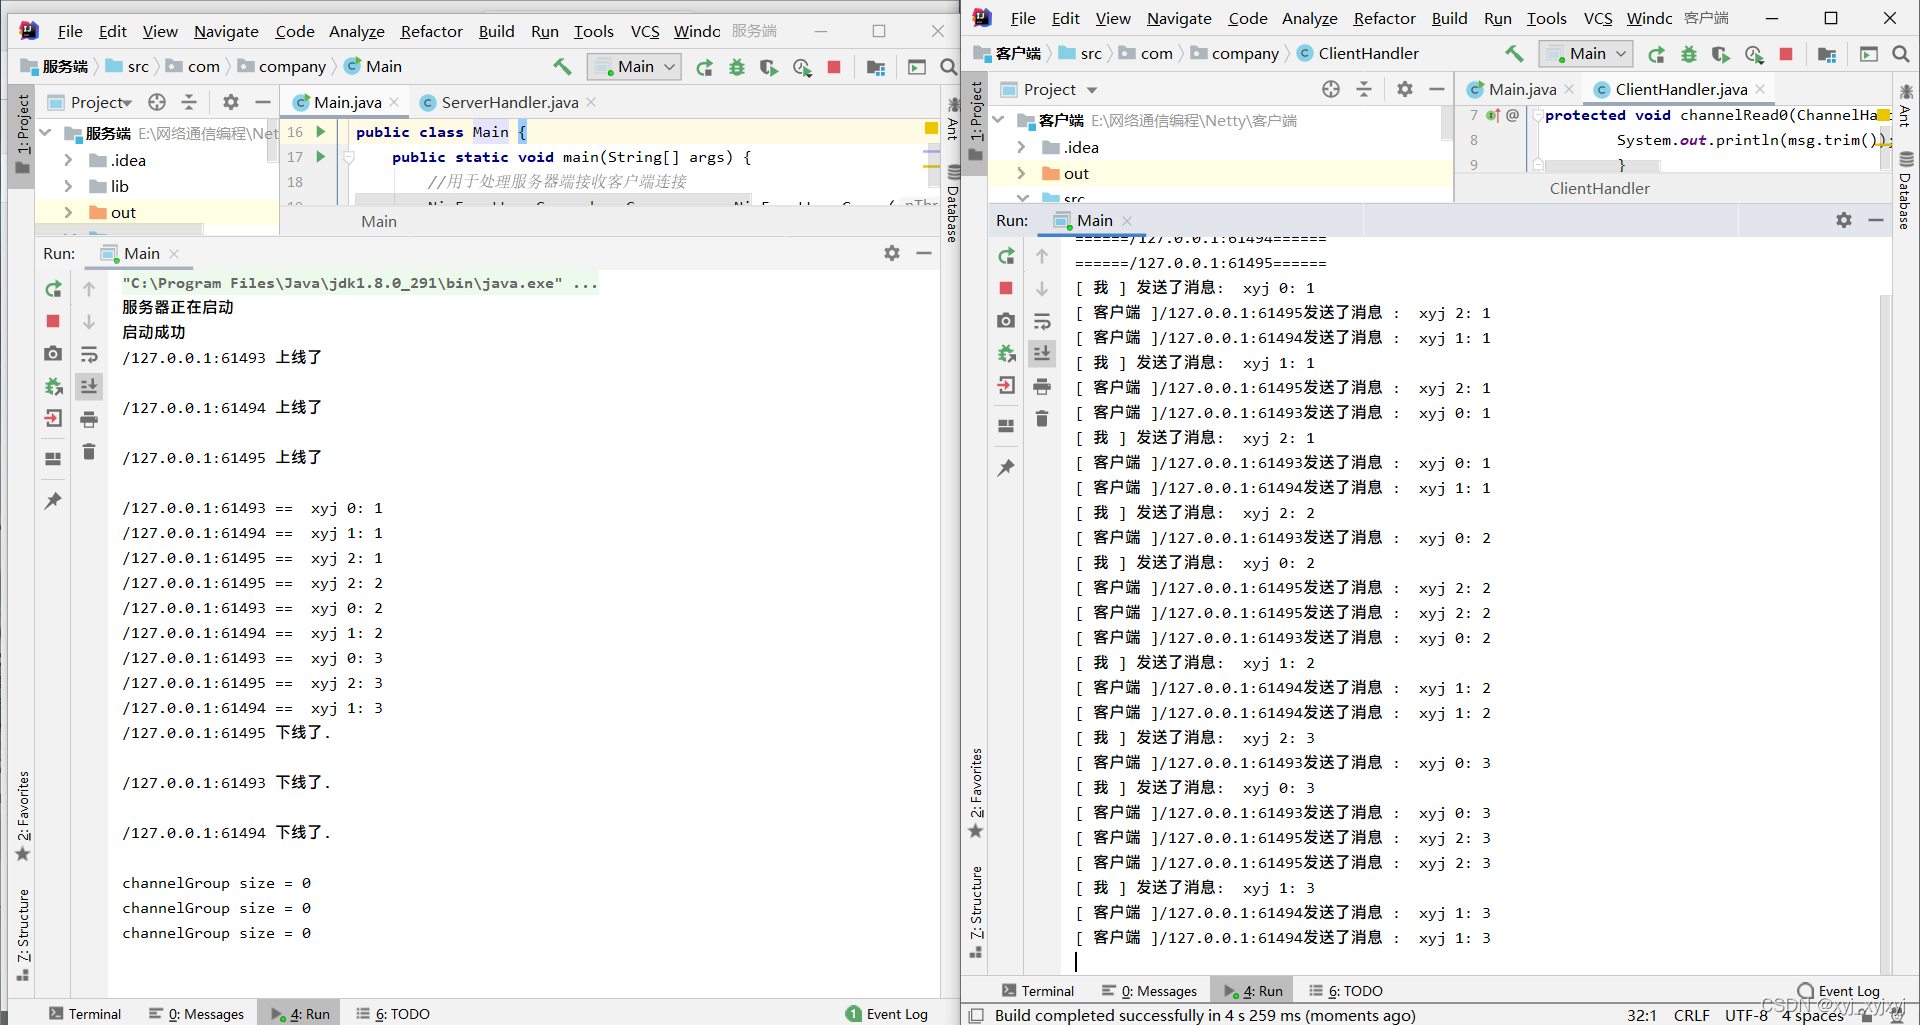Clear all trash icon in client Run panel
This screenshot has height=1025, width=1920.
pos(1042,419)
